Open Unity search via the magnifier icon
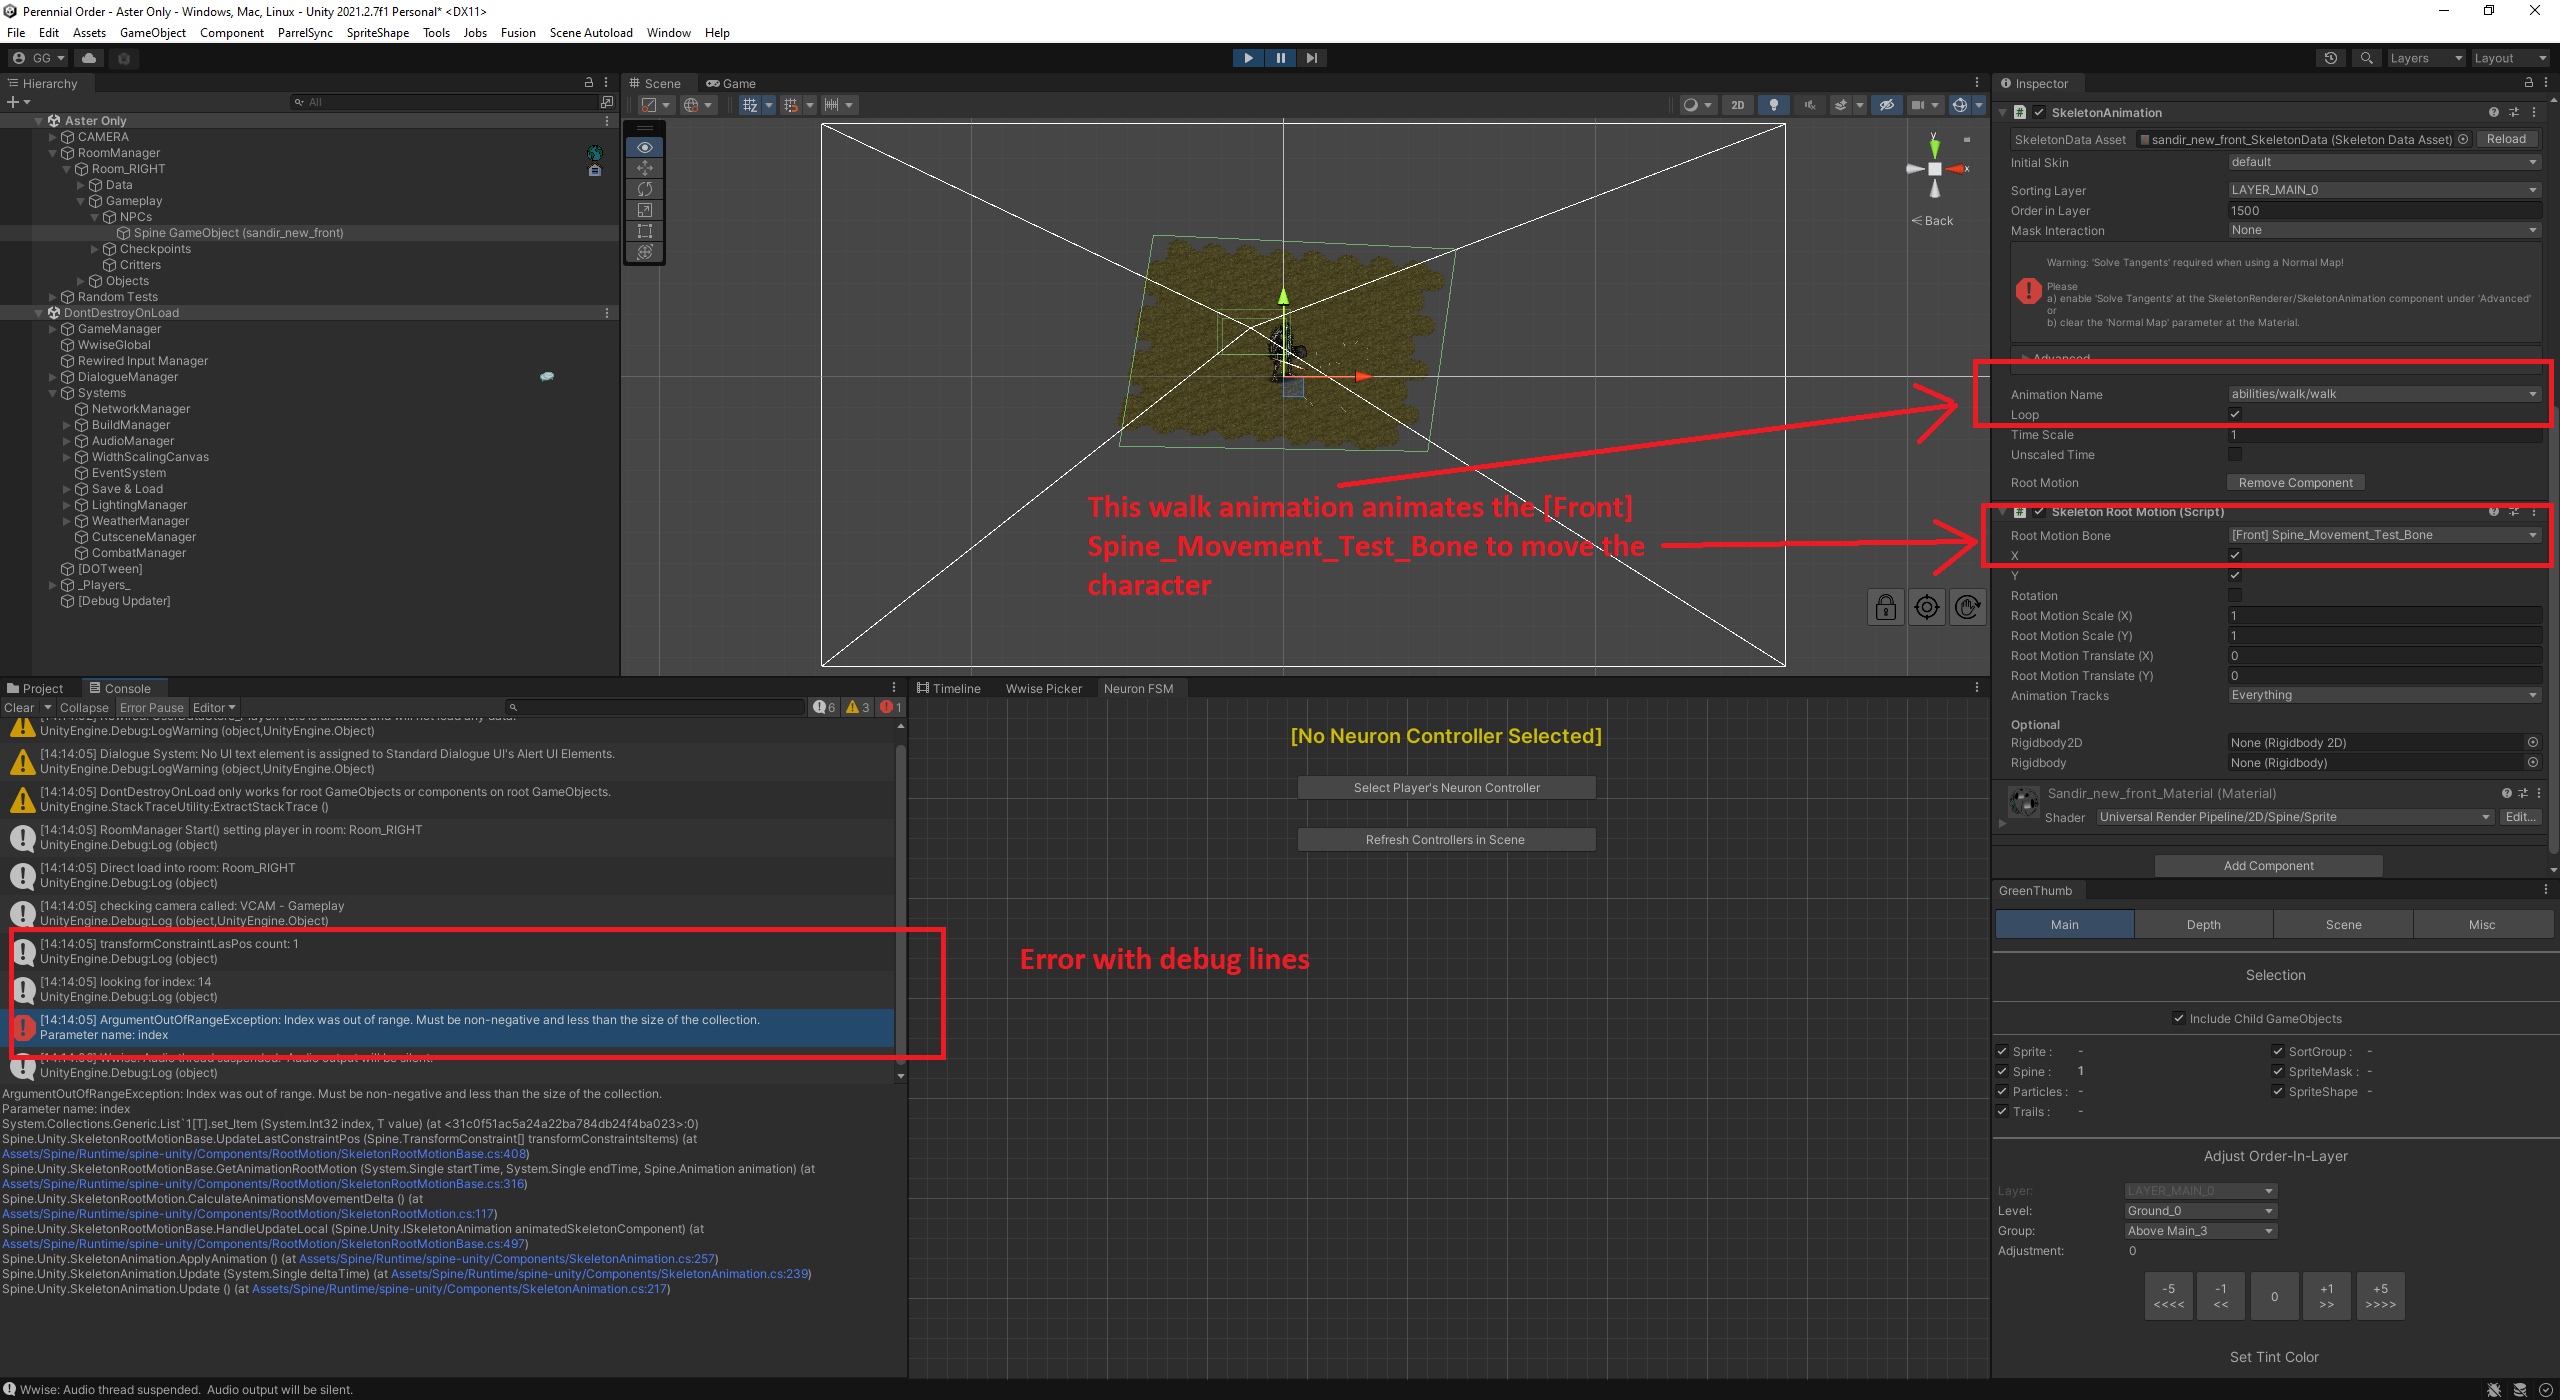The height and width of the screenshot is (1400, 2560). point(2366,58)
